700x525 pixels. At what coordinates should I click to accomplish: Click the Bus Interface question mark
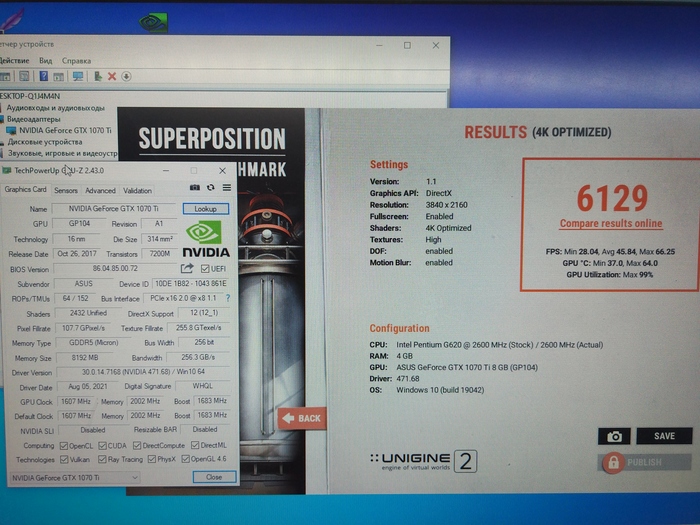(x=228, y=298)
